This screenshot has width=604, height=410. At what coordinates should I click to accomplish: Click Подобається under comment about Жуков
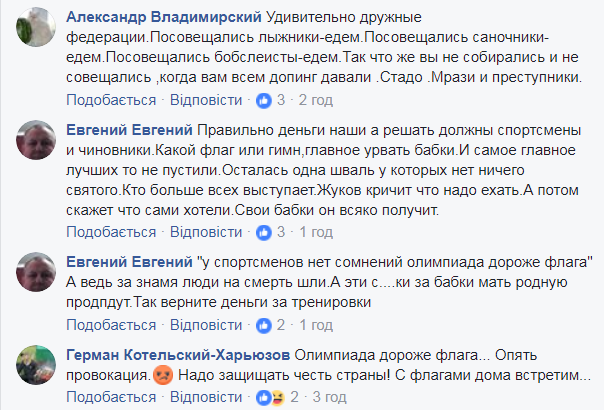click(111, 232)
